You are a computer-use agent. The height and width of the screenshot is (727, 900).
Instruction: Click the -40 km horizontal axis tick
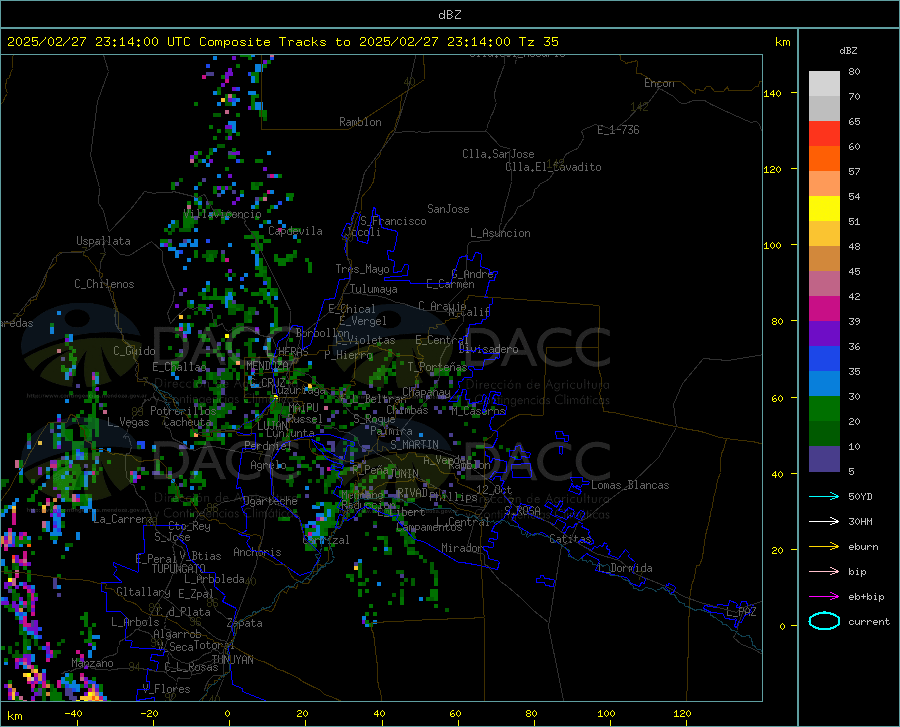coord(73,714)
